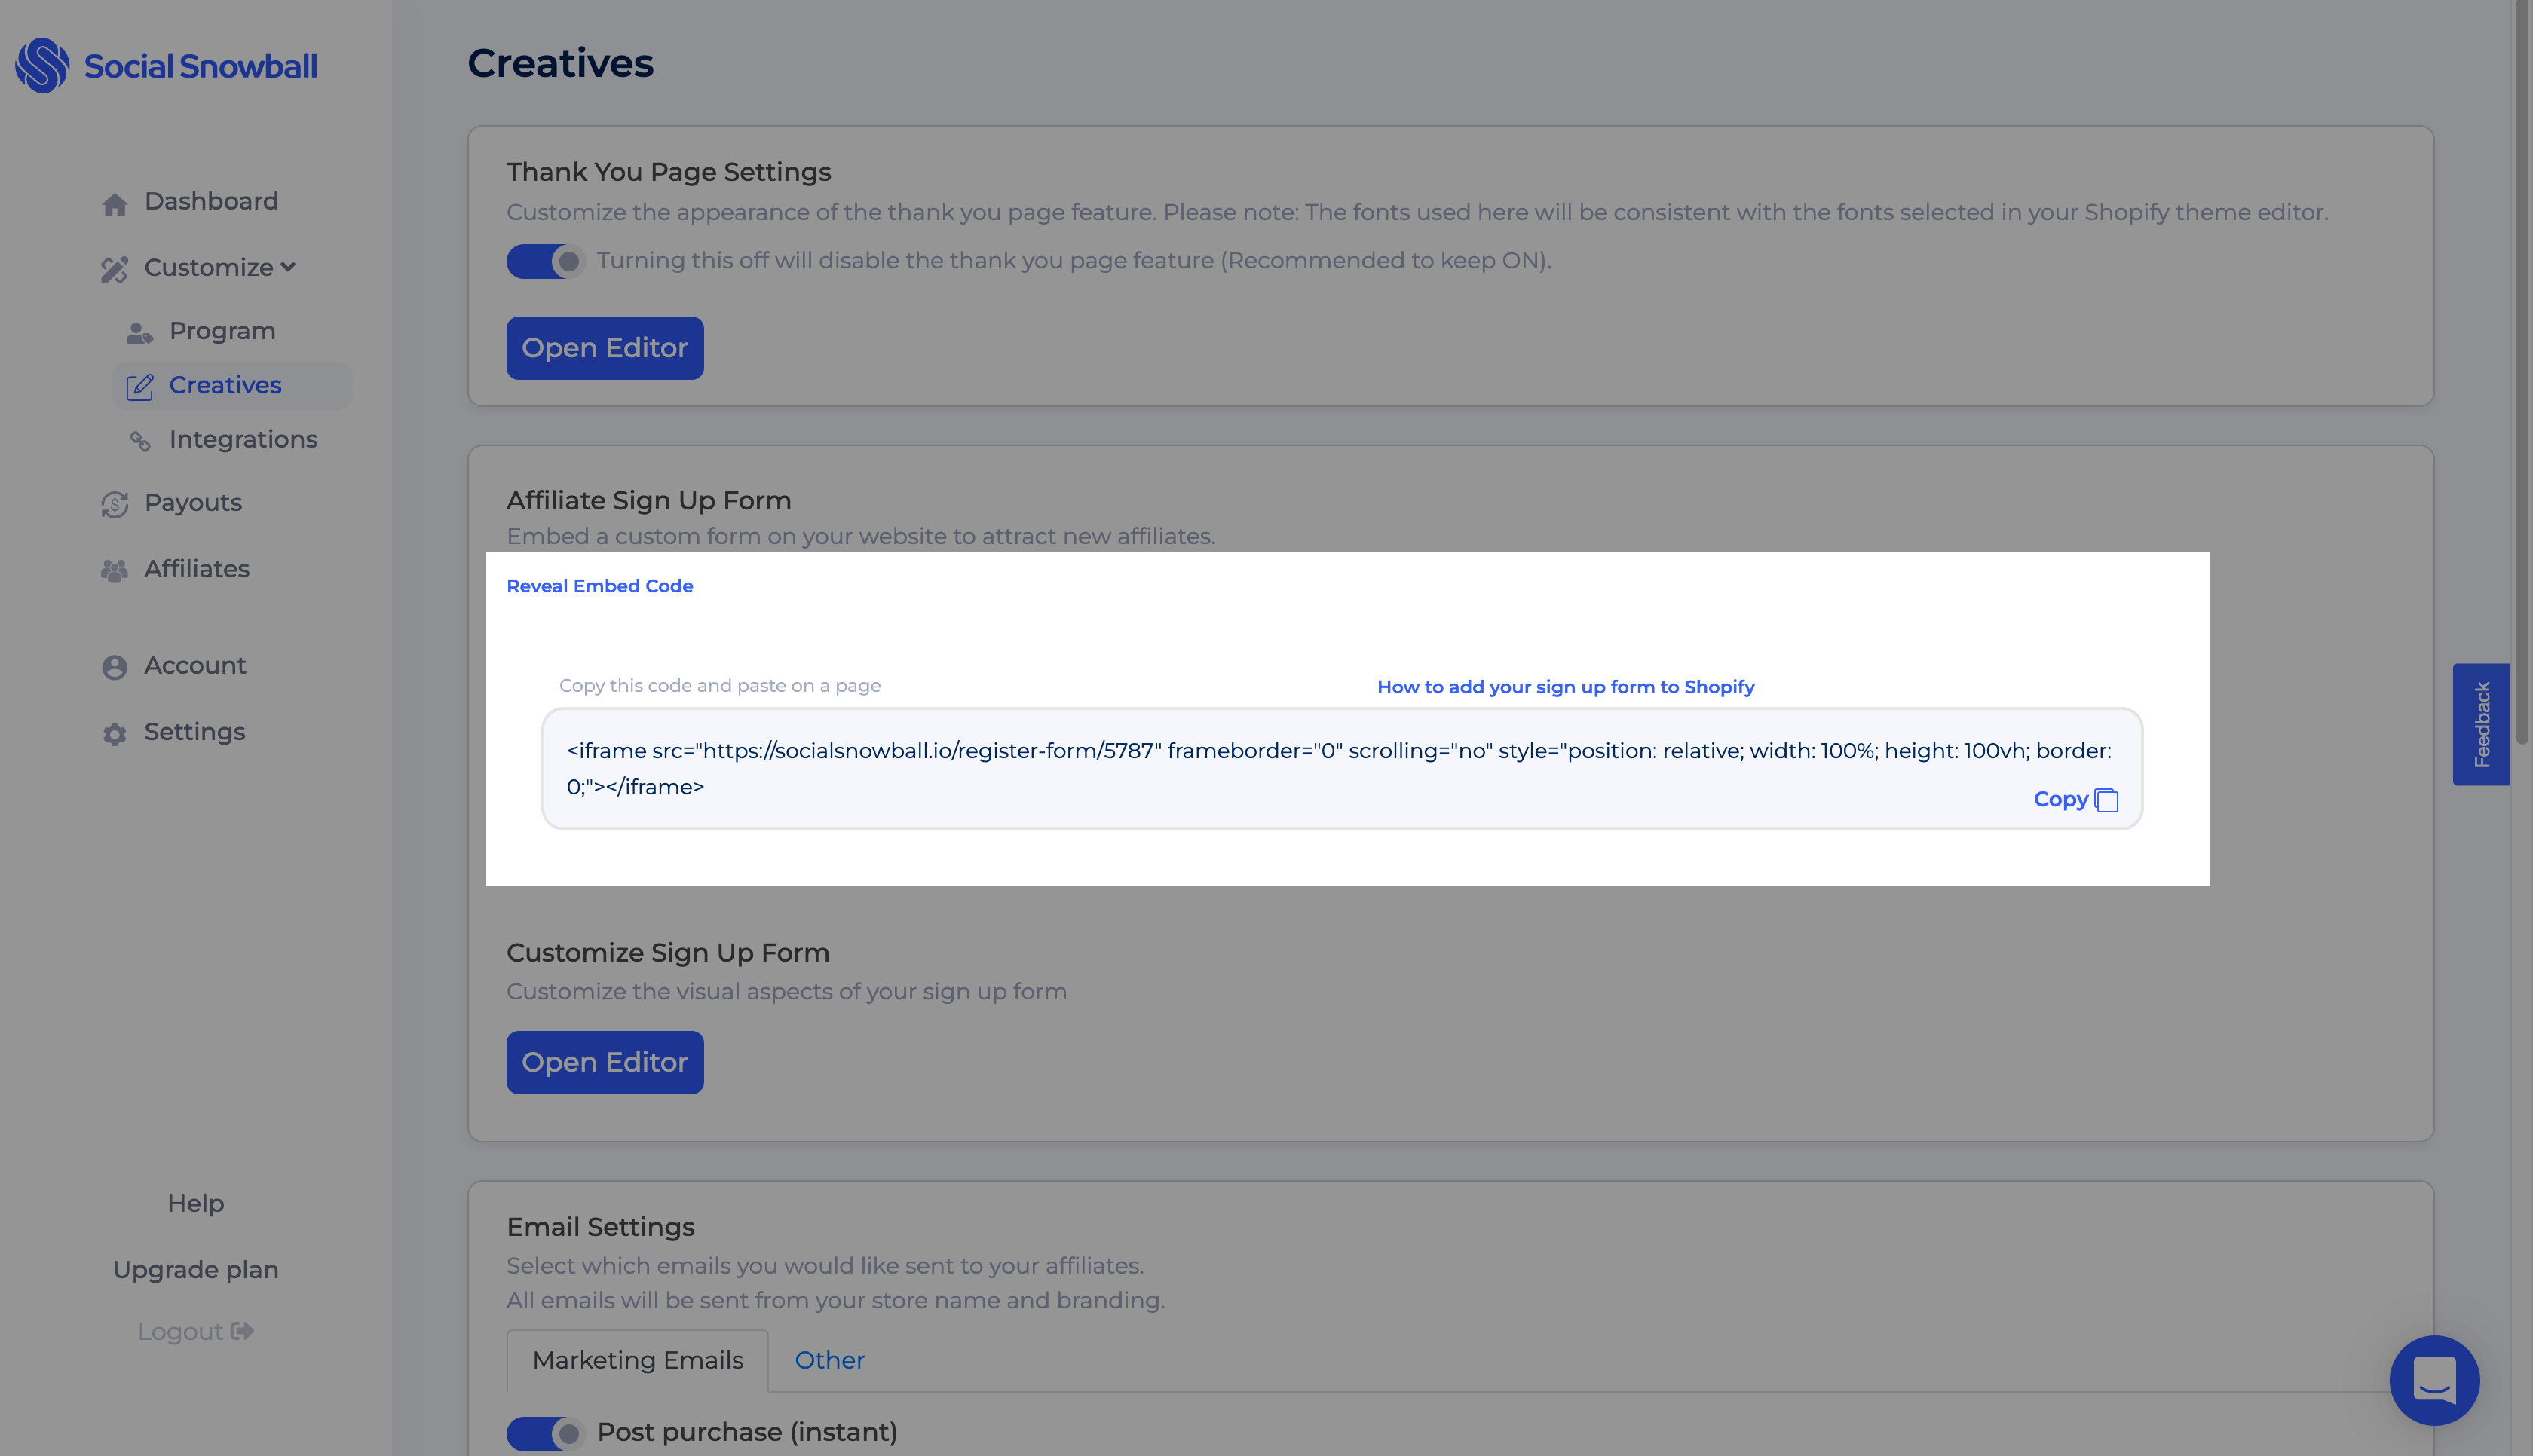
Task: Switch to the Other emails tab
Action: [x=830, y=1360]
